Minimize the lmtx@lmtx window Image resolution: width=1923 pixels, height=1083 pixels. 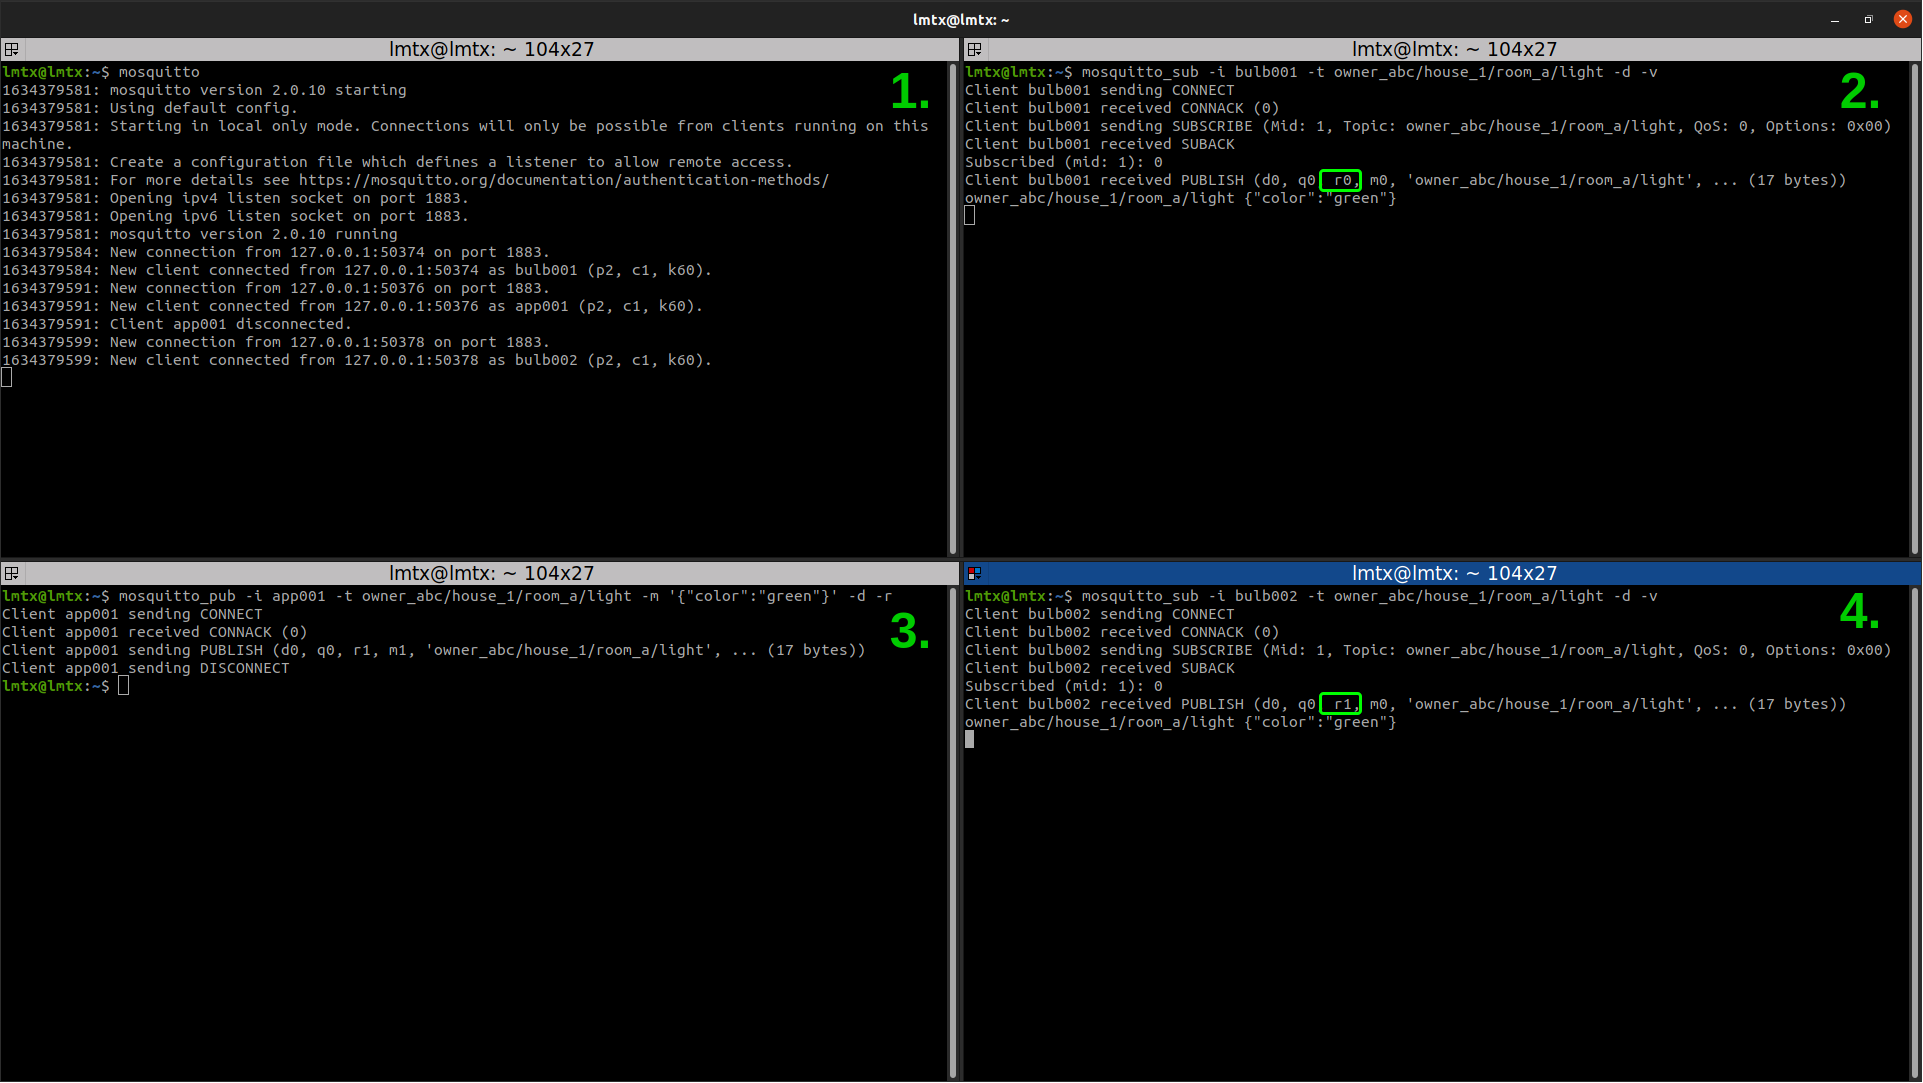[1835, 20]
